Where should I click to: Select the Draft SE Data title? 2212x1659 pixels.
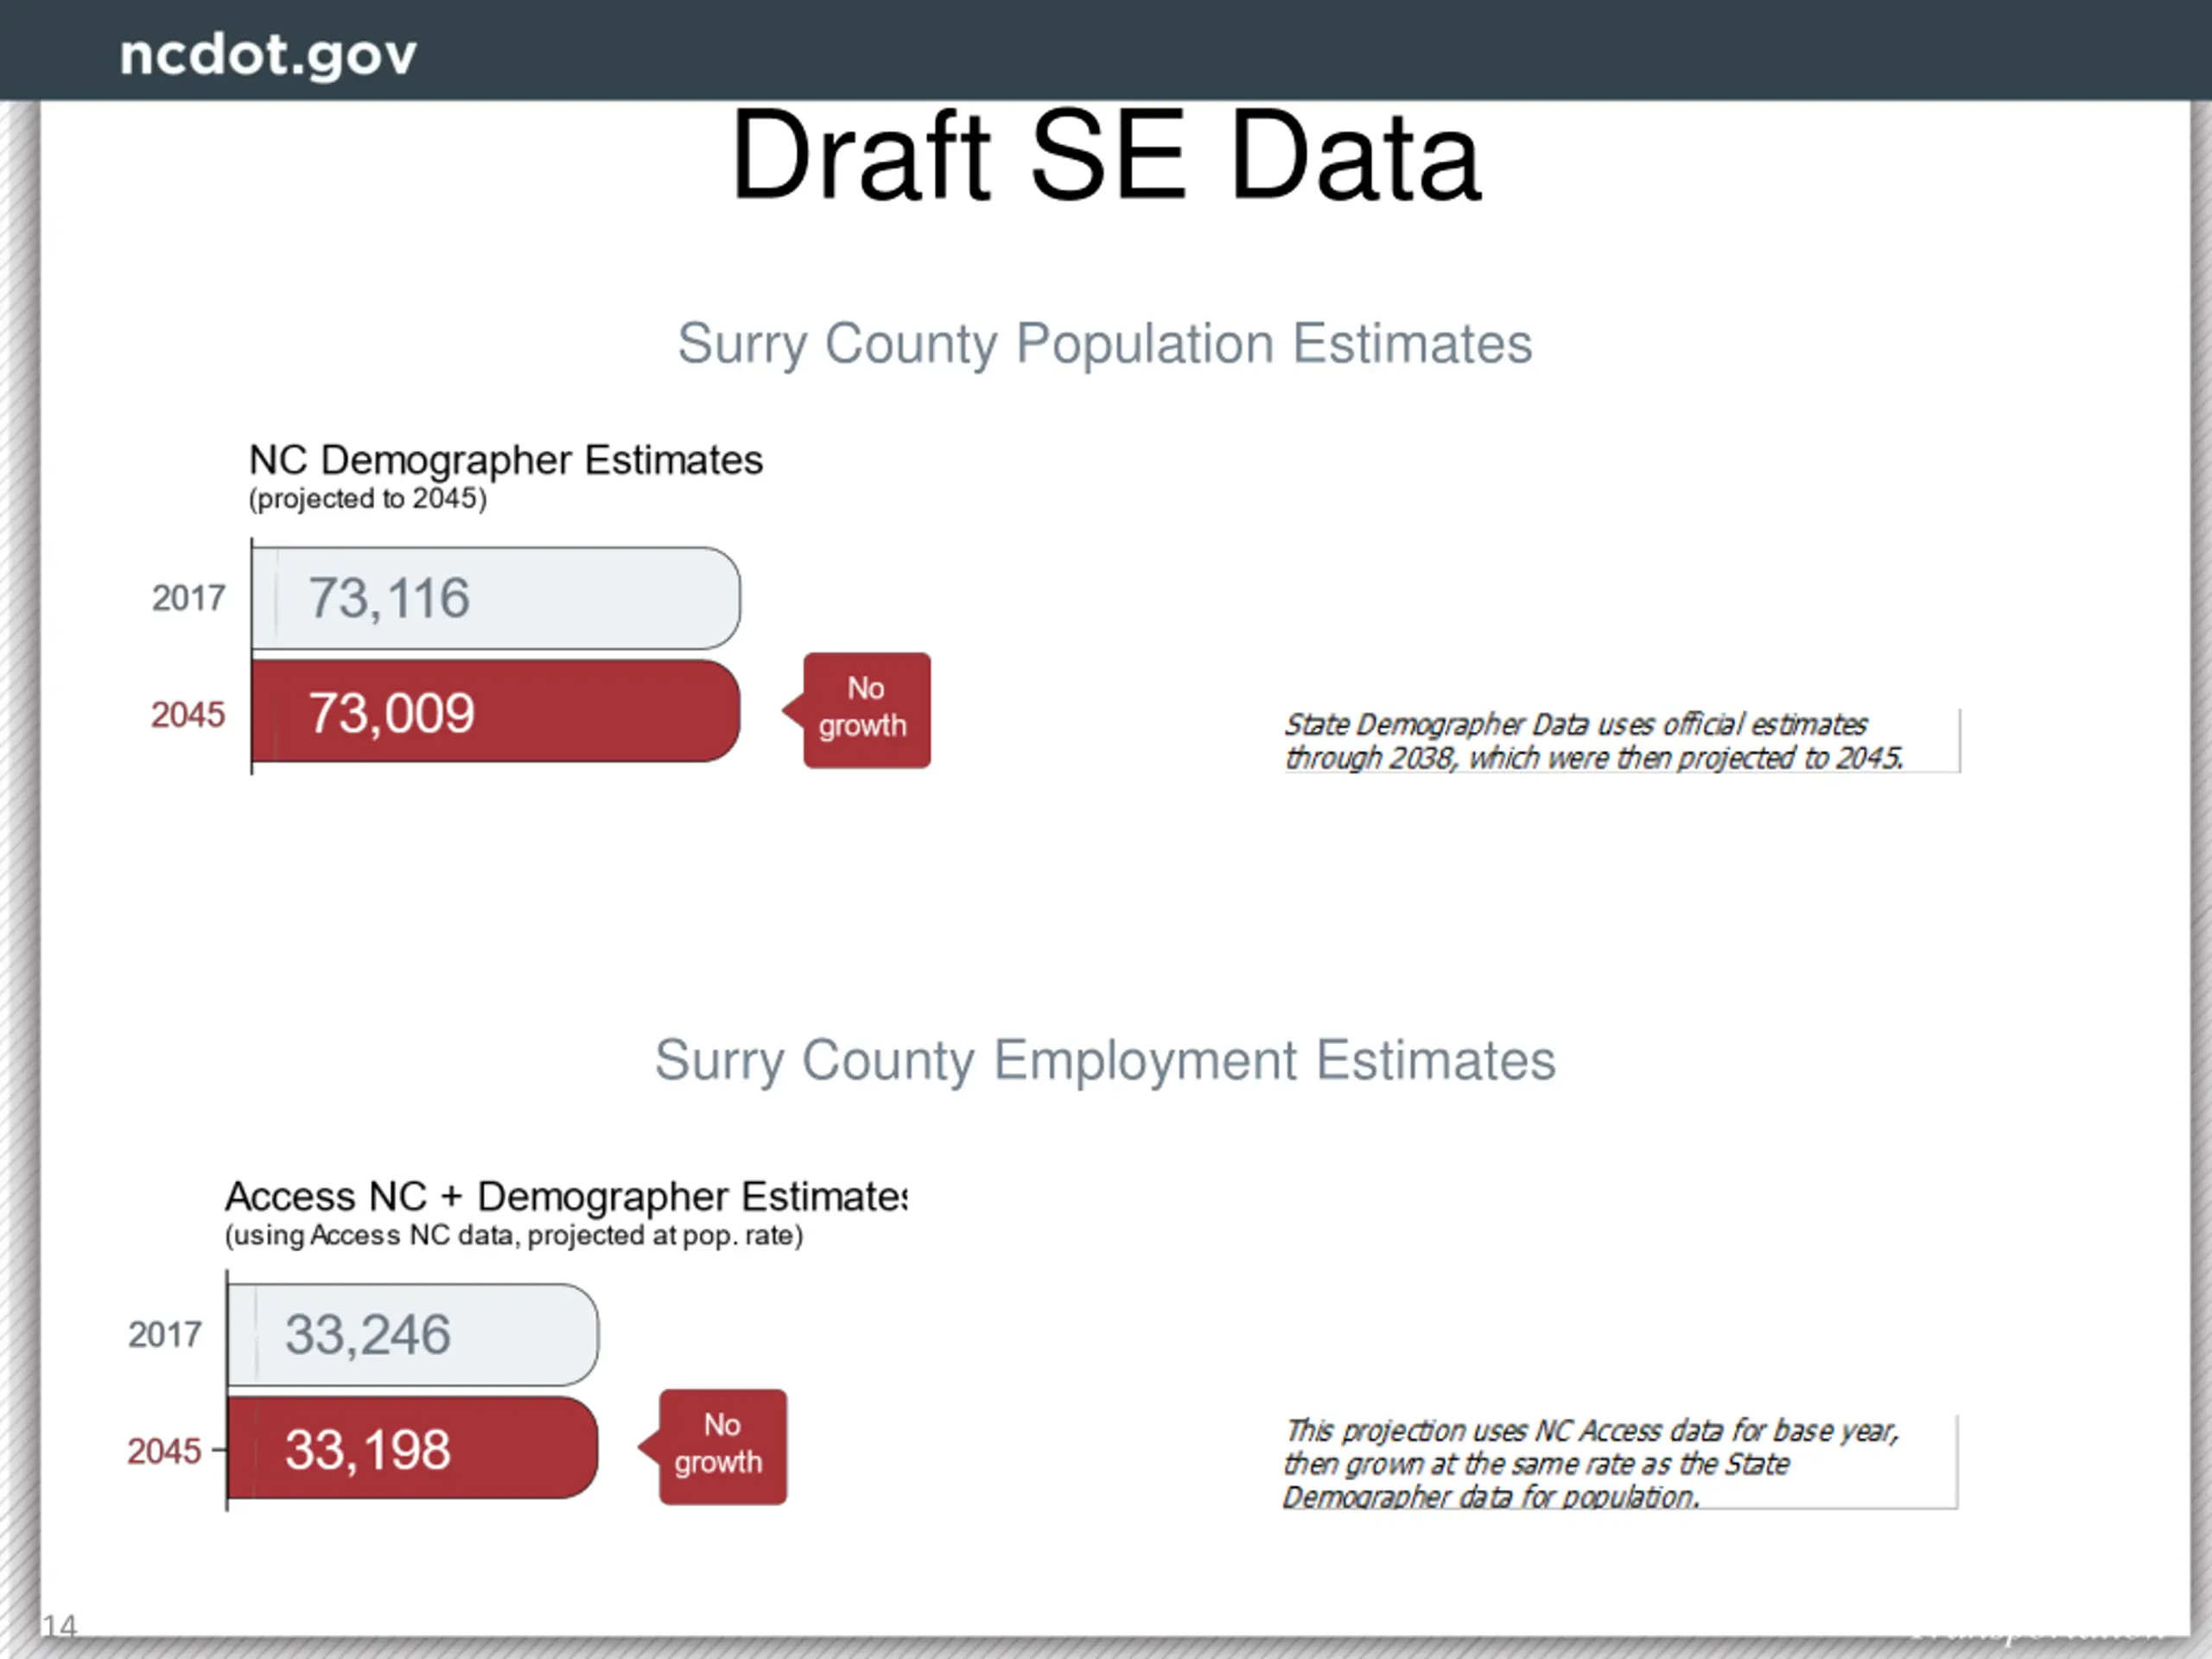tap(1105, 156)
